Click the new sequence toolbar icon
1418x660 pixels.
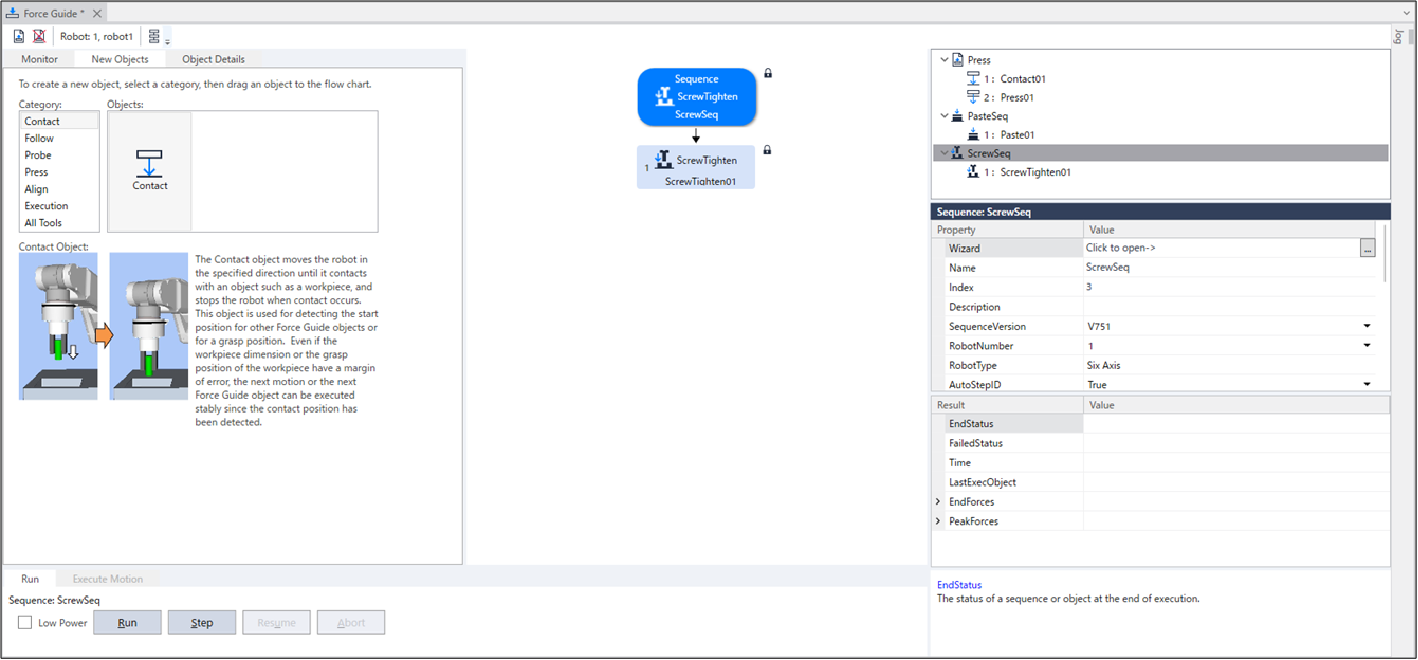click(x=19, y=36)
